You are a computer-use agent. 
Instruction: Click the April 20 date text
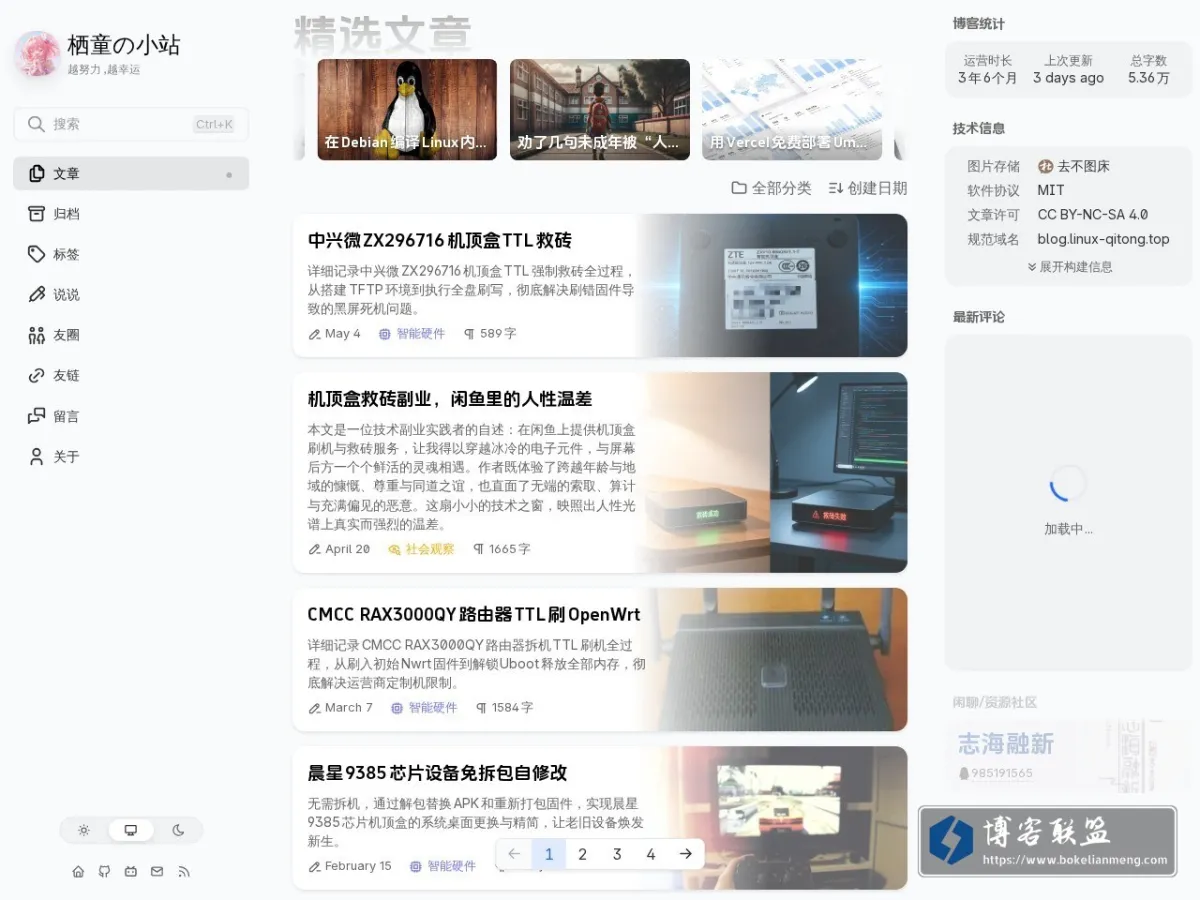(340, 549)
